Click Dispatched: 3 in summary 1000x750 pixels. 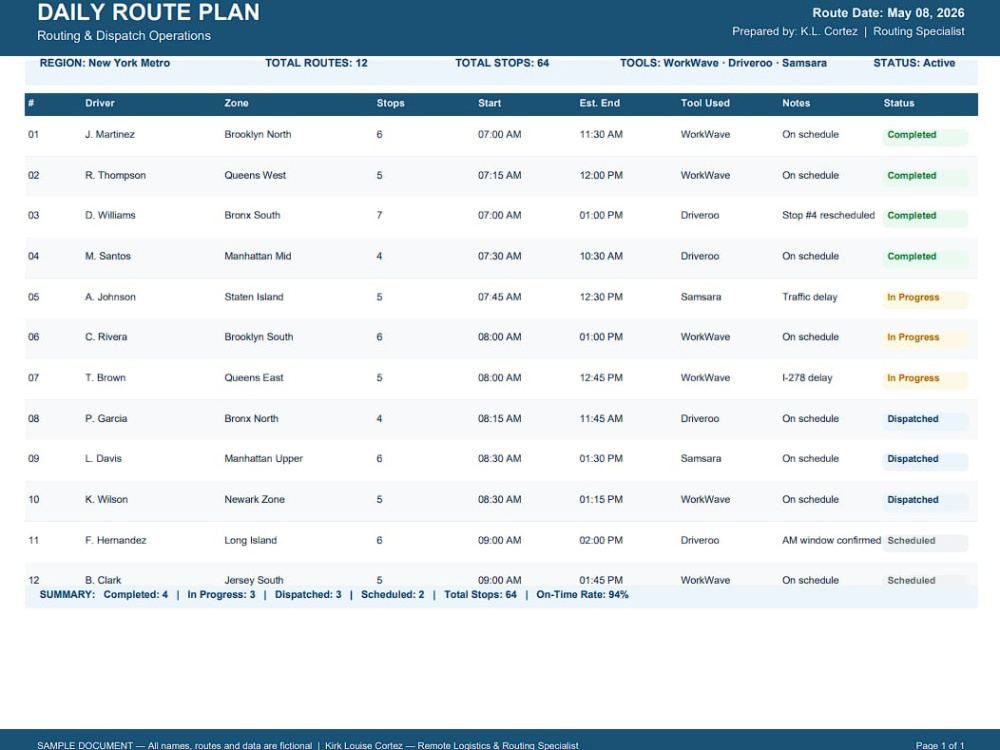[x=308, y=595]
